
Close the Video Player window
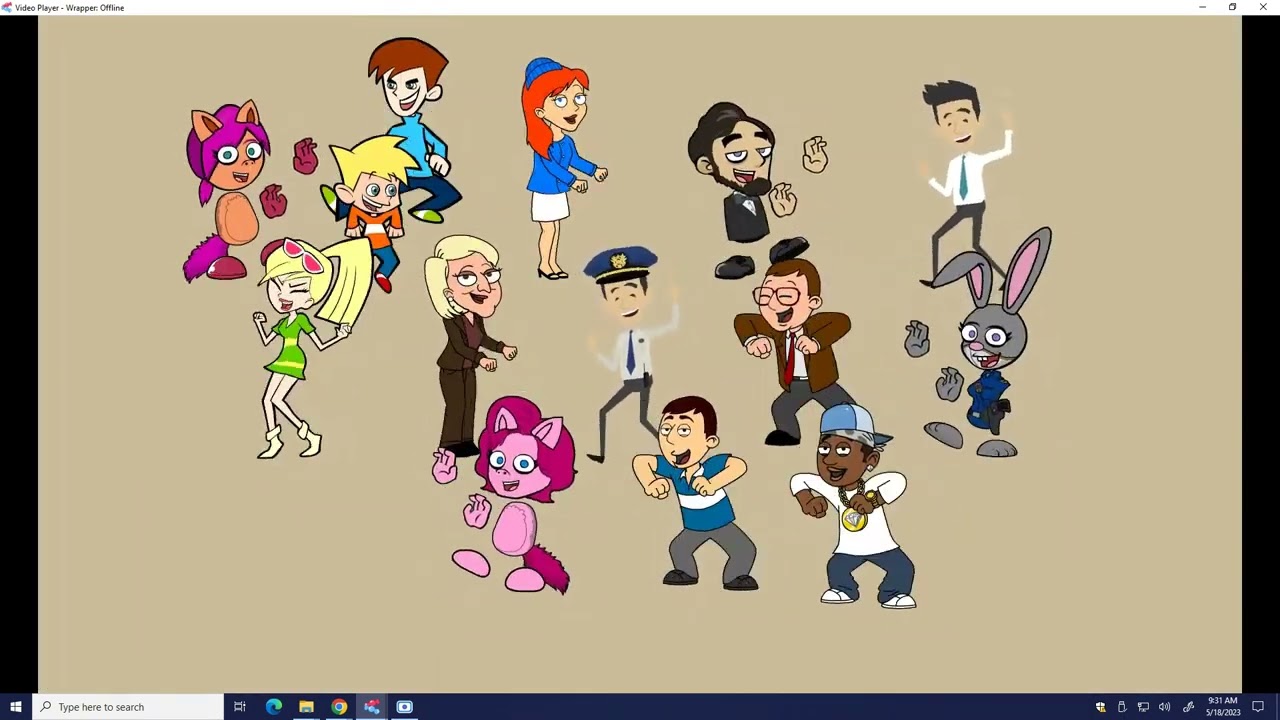[1263, 7]
